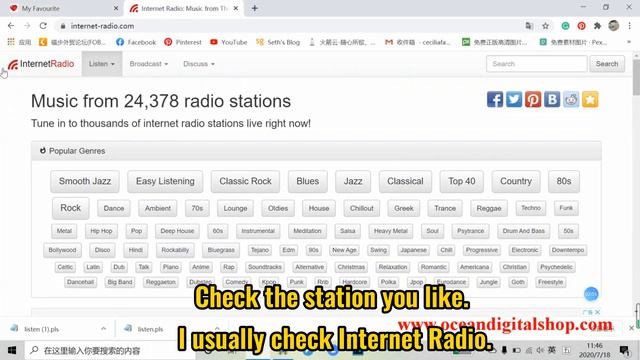640x360 pixels.
Task: Click the InternetRadio logo
Action: pyautogui.click(x=41, y=64)
